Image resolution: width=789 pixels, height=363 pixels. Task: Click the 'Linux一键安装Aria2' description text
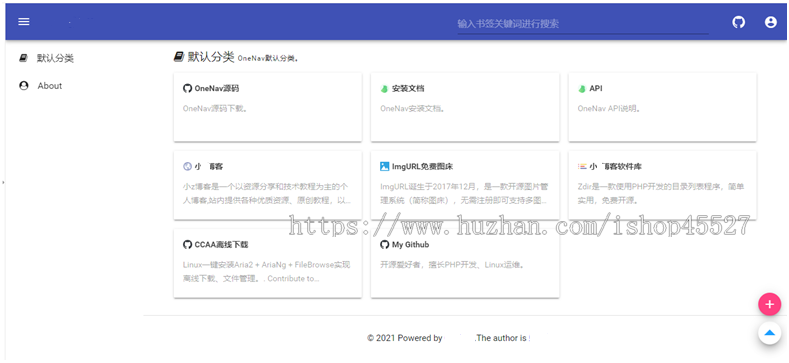tap(266, 271)
